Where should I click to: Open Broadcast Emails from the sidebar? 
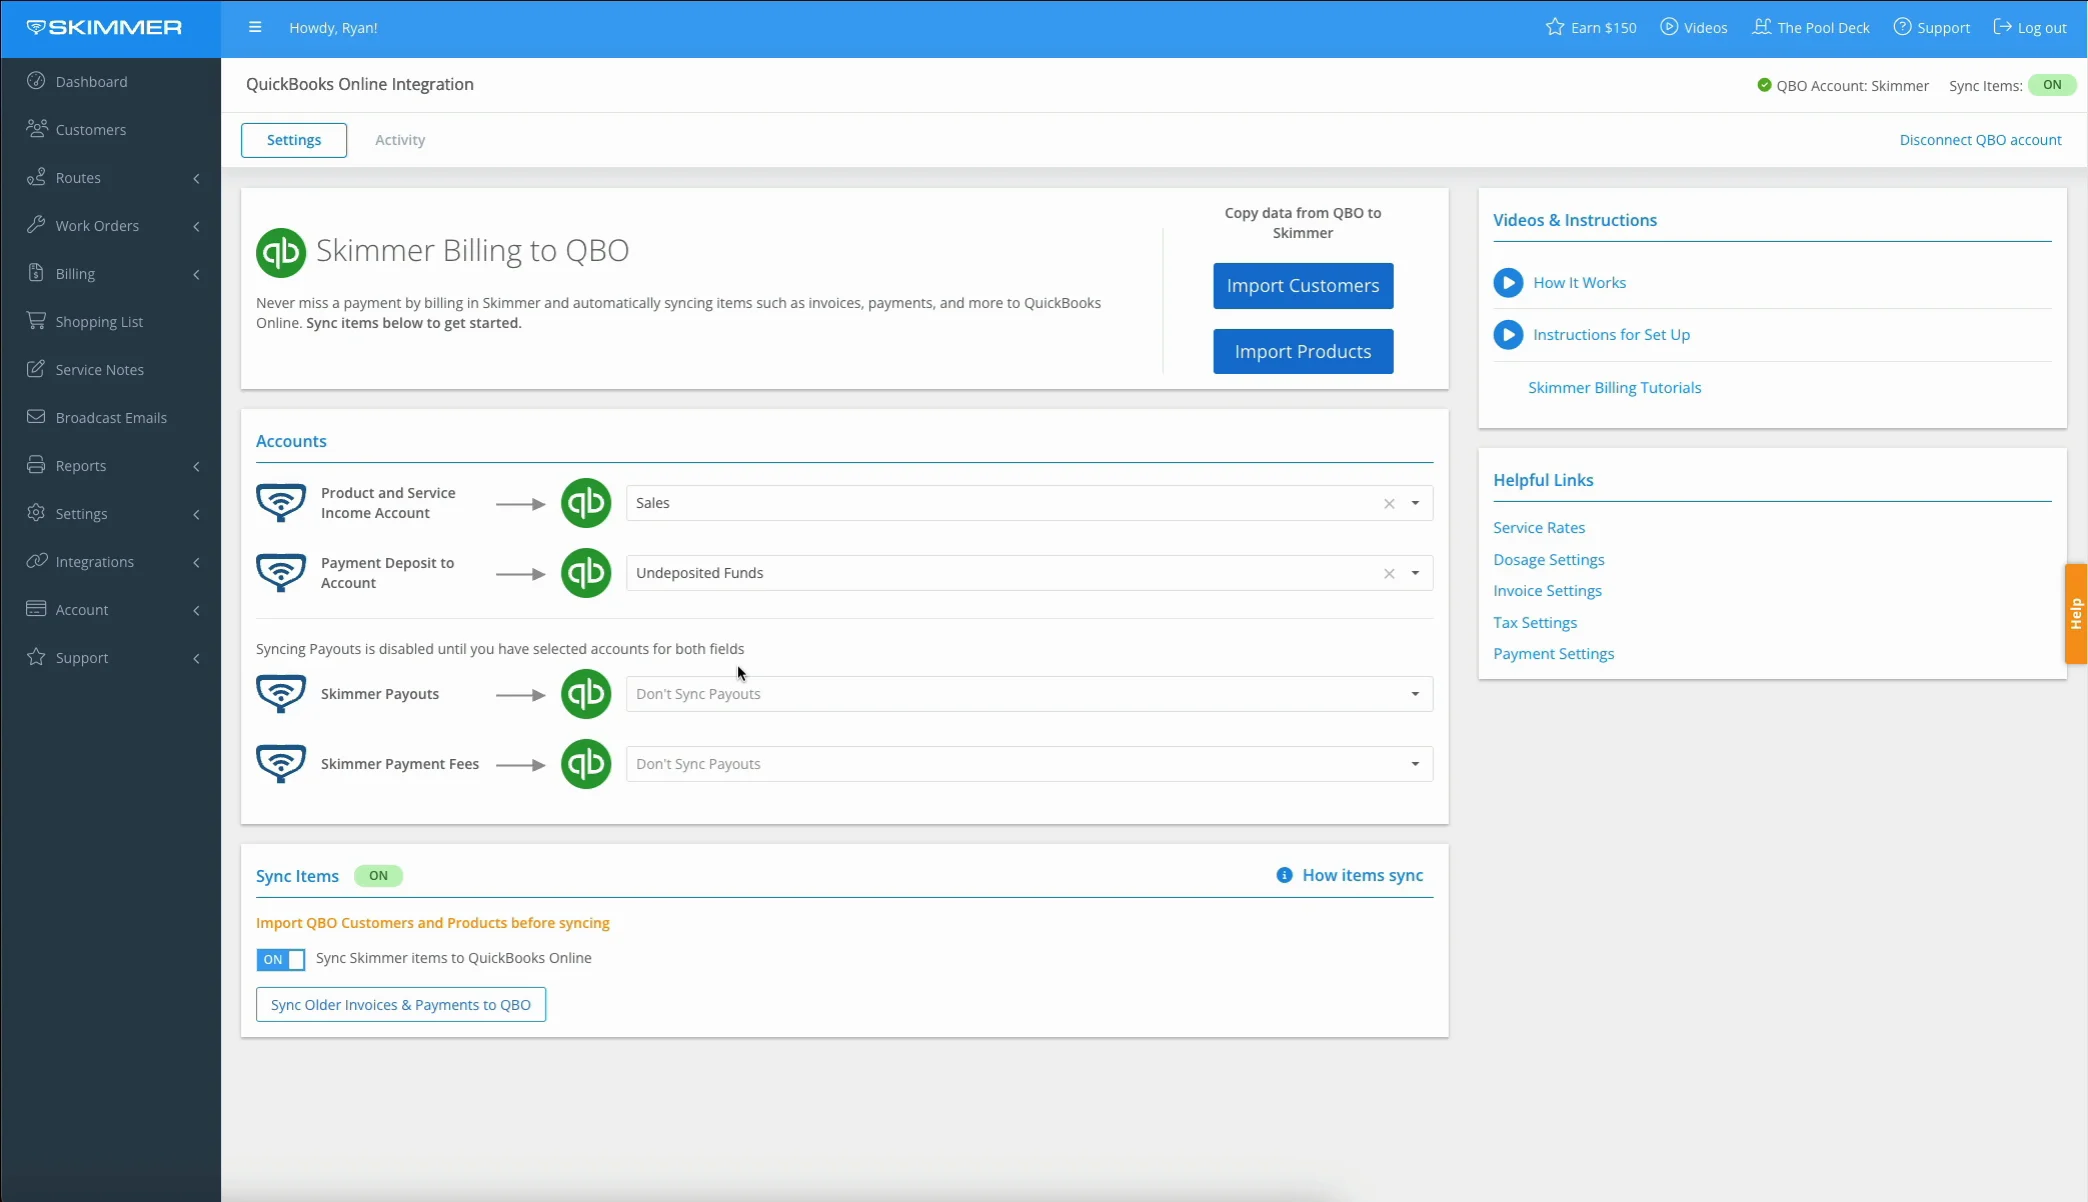pyautogui.click(x=110, y=418)
